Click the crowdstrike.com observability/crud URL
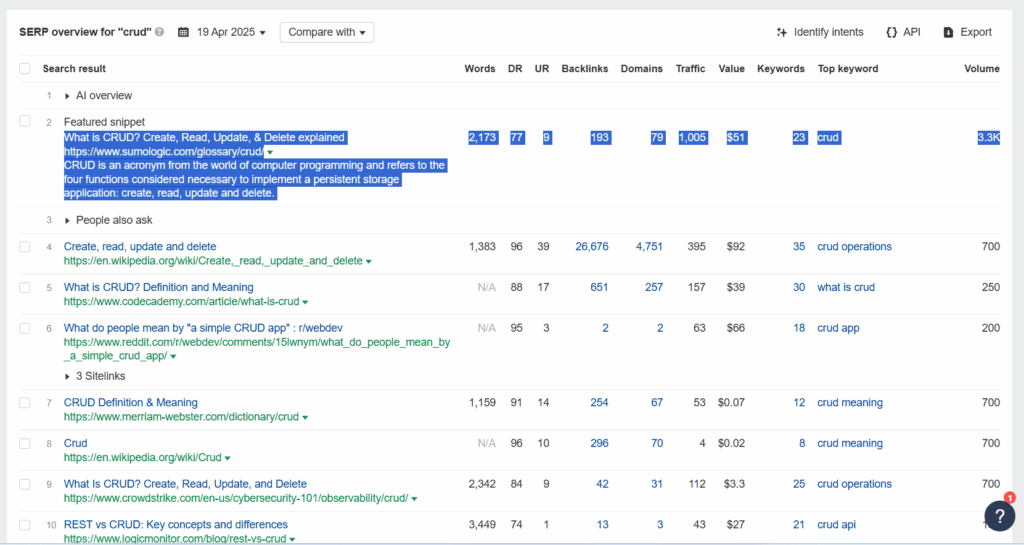1024x545 pixels. point(236,499)
